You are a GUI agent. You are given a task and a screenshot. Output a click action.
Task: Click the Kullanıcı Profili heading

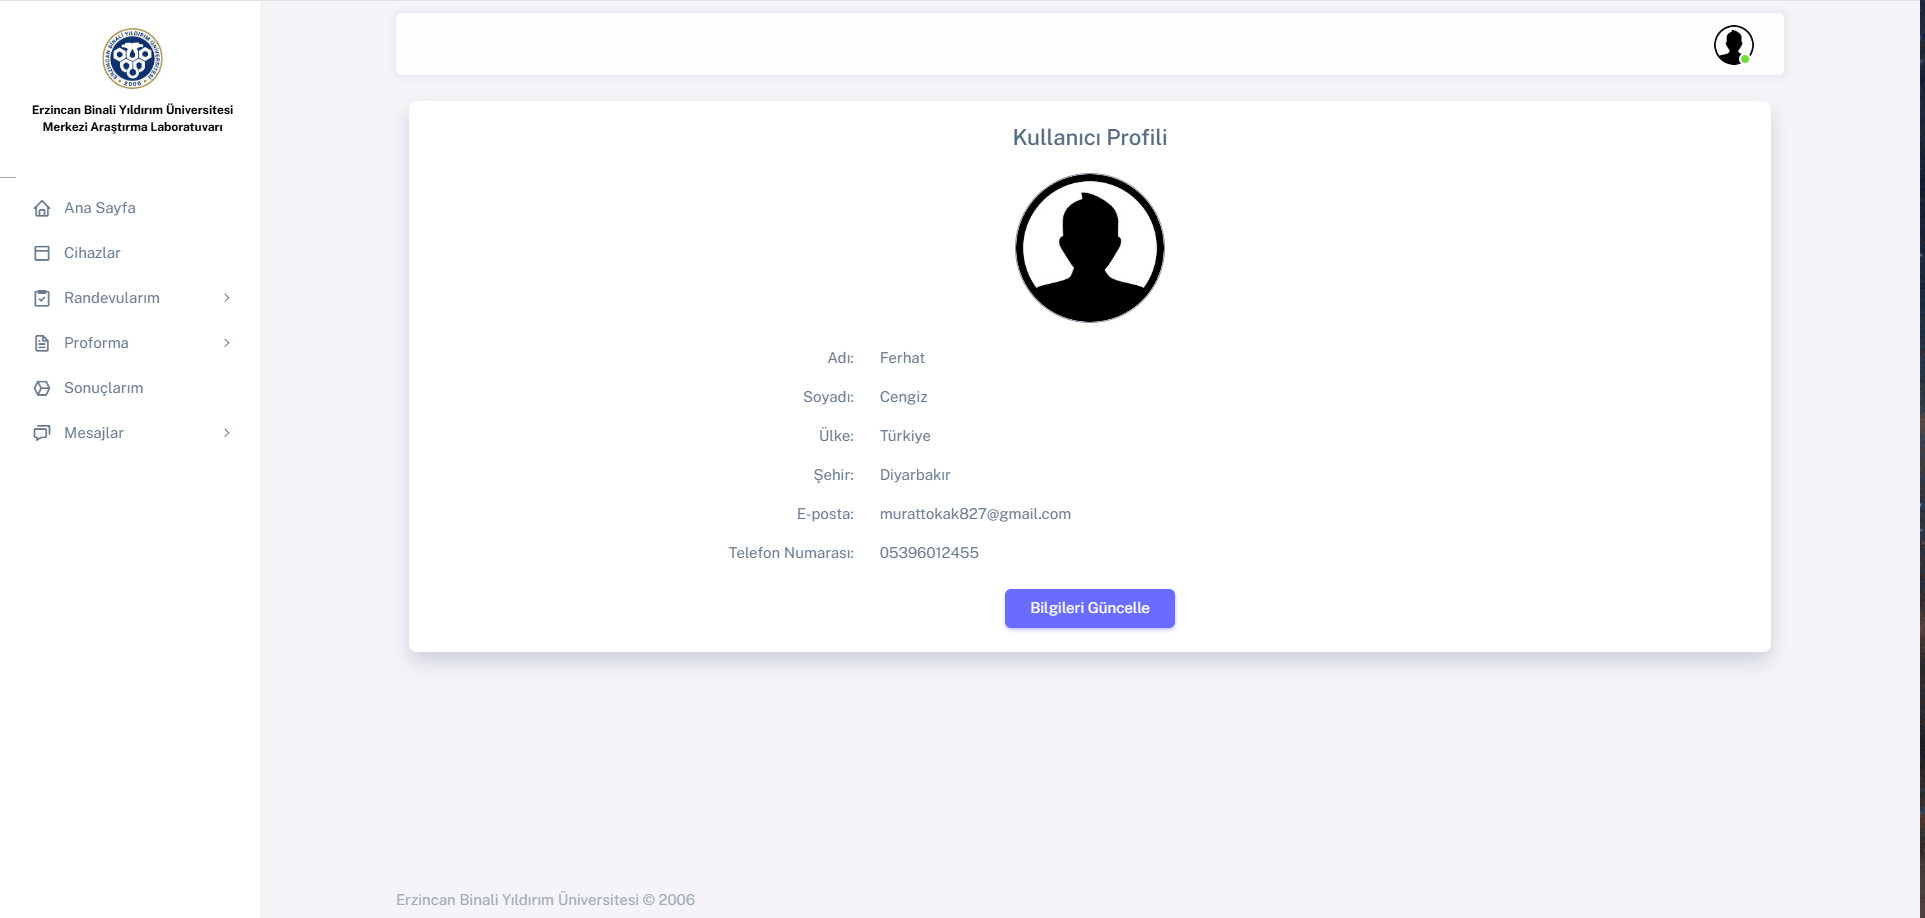pos(1089,138)
